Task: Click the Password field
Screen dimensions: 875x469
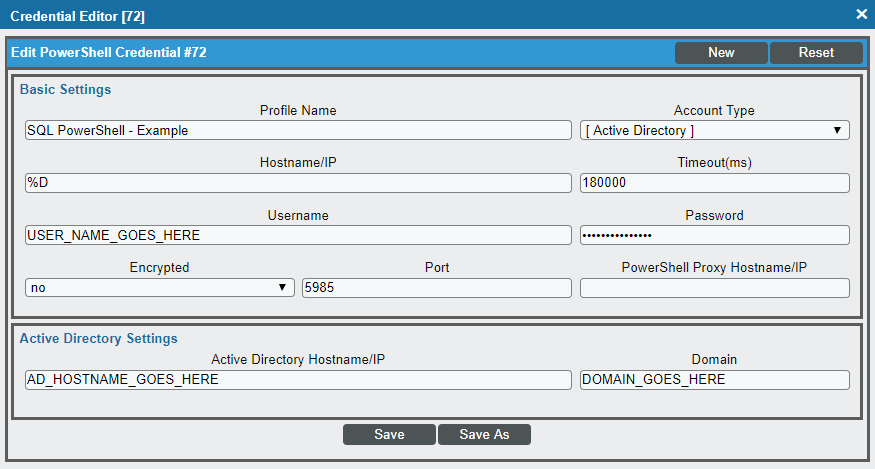Action: [714, 235]
